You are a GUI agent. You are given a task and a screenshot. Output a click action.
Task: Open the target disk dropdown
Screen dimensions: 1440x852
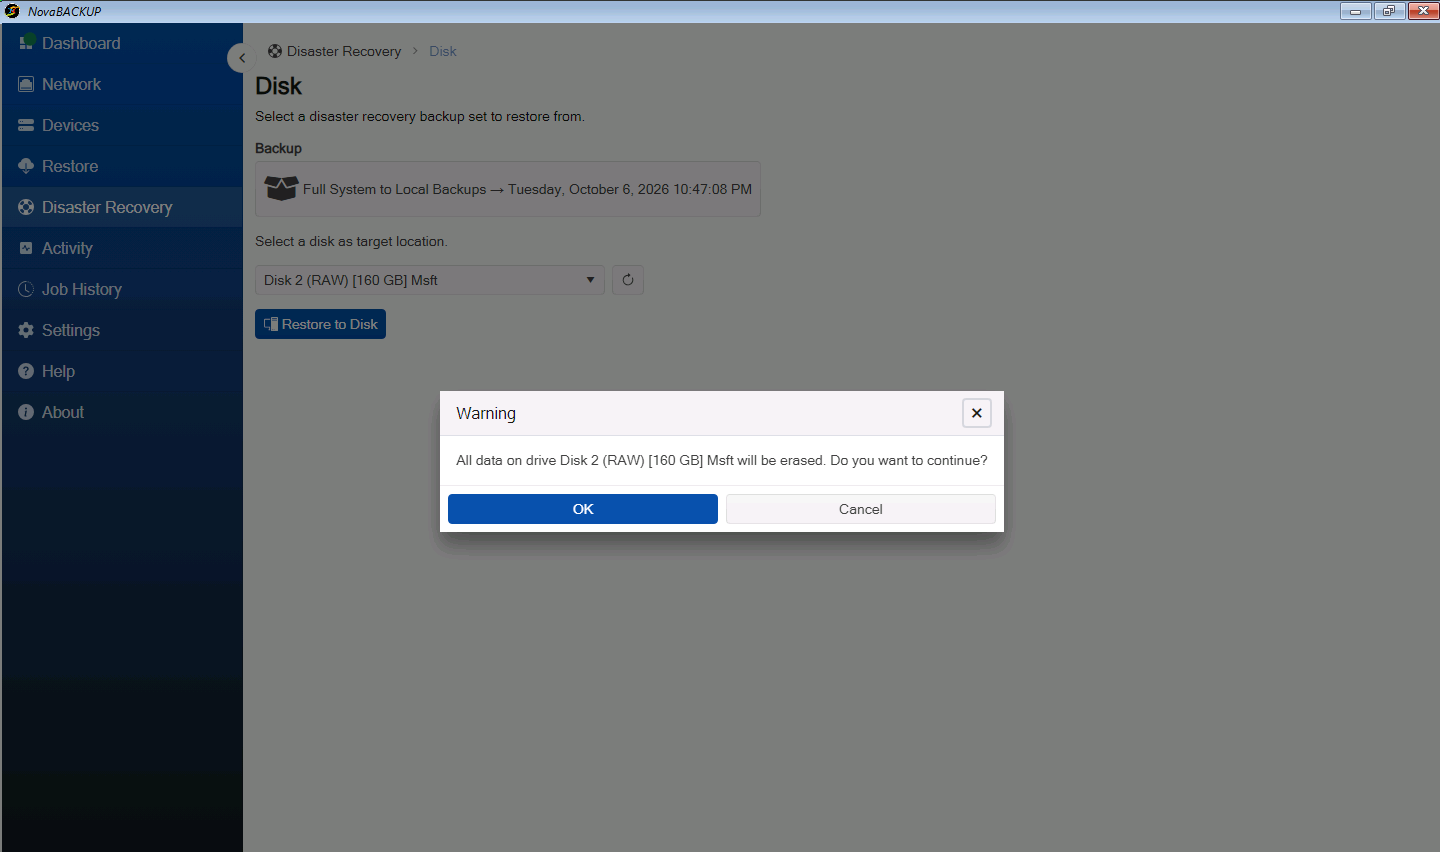coord(430,280)
